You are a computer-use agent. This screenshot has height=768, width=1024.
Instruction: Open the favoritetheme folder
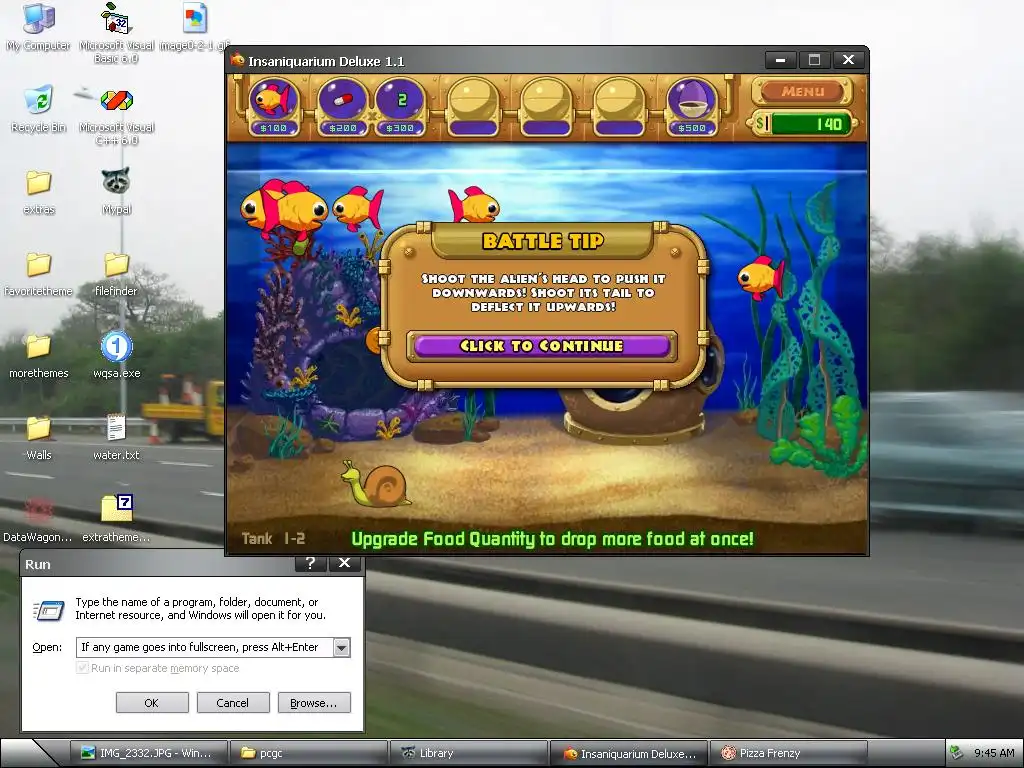[39, 274]
